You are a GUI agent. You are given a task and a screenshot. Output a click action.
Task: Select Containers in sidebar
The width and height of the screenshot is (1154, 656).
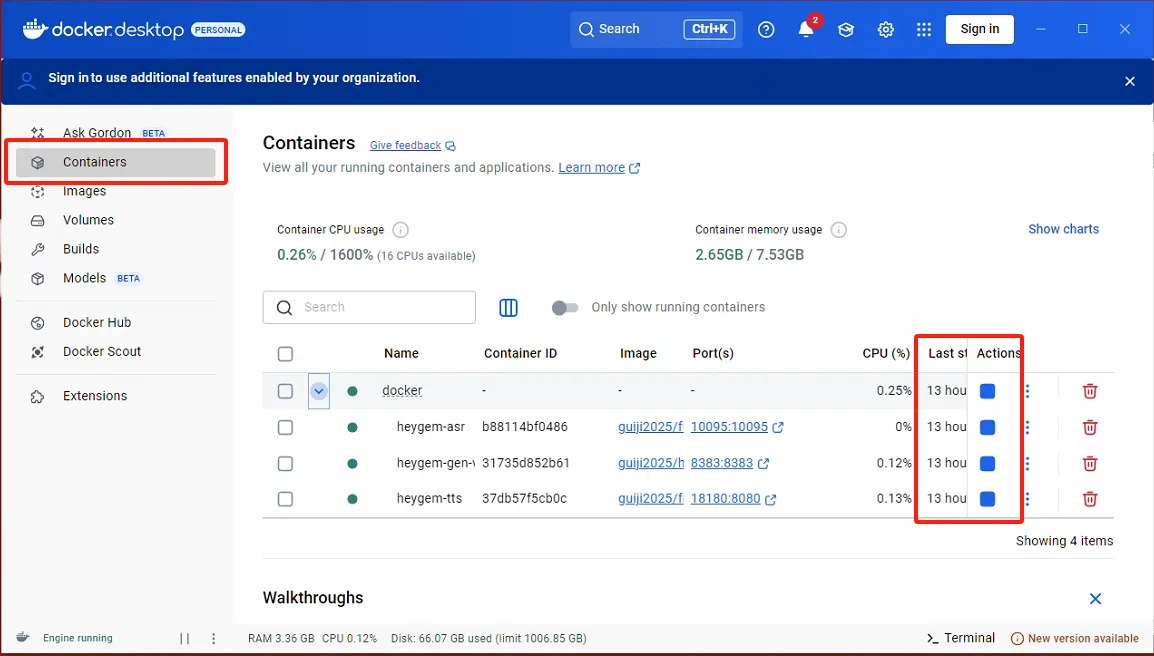pyautogui.click(x=116, y=162)
